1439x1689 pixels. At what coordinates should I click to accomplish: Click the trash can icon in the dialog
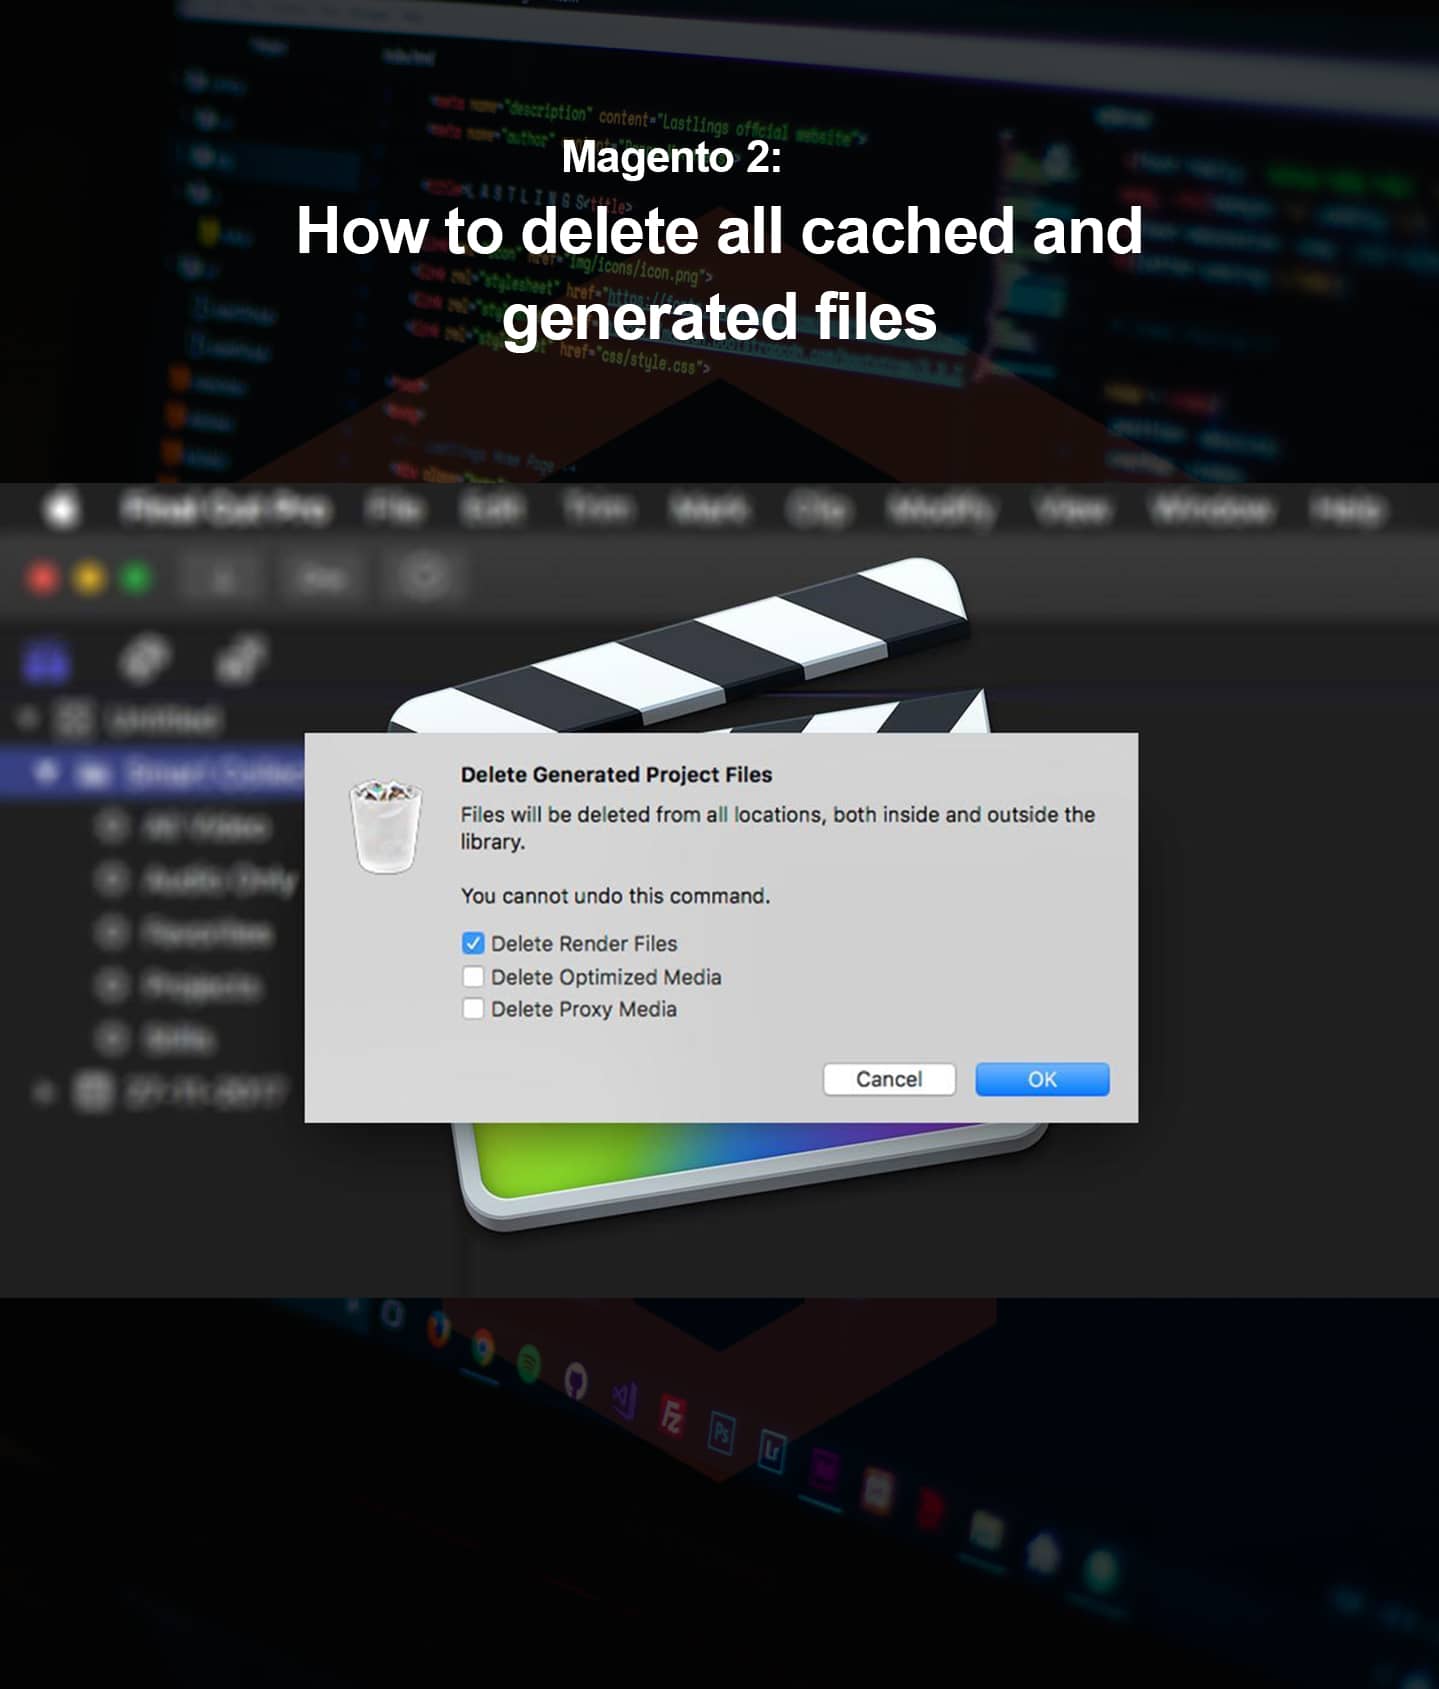tap(385, 827)
